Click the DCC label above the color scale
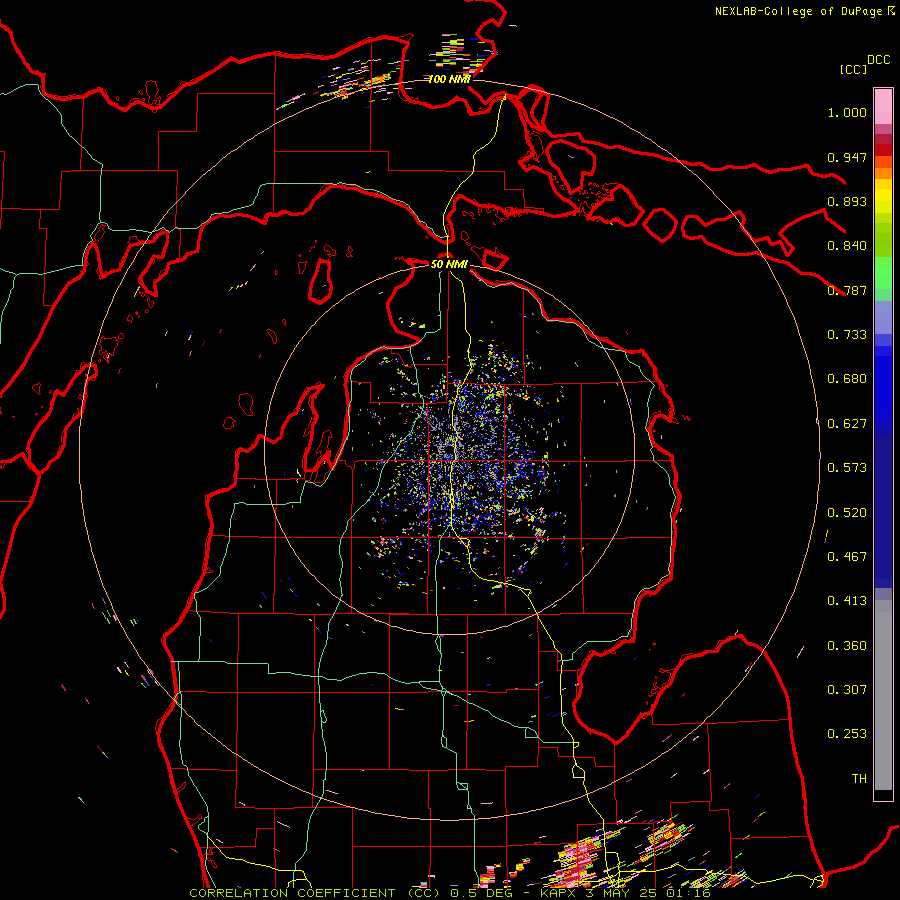Screen dimensions: 900x900 [879, 60]
